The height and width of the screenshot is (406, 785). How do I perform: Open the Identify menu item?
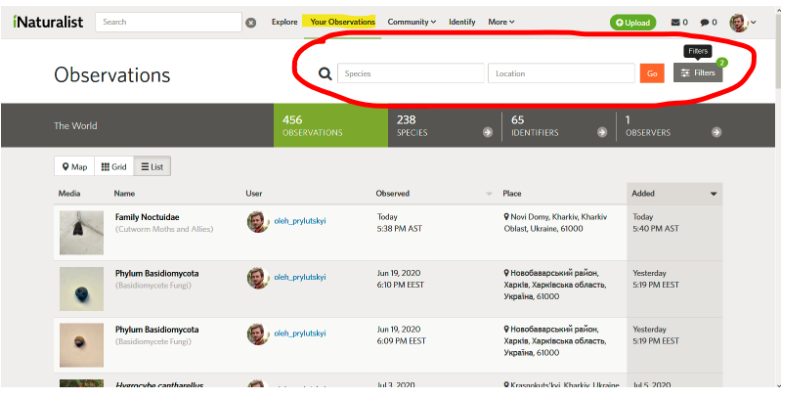(x=462, y=22)
